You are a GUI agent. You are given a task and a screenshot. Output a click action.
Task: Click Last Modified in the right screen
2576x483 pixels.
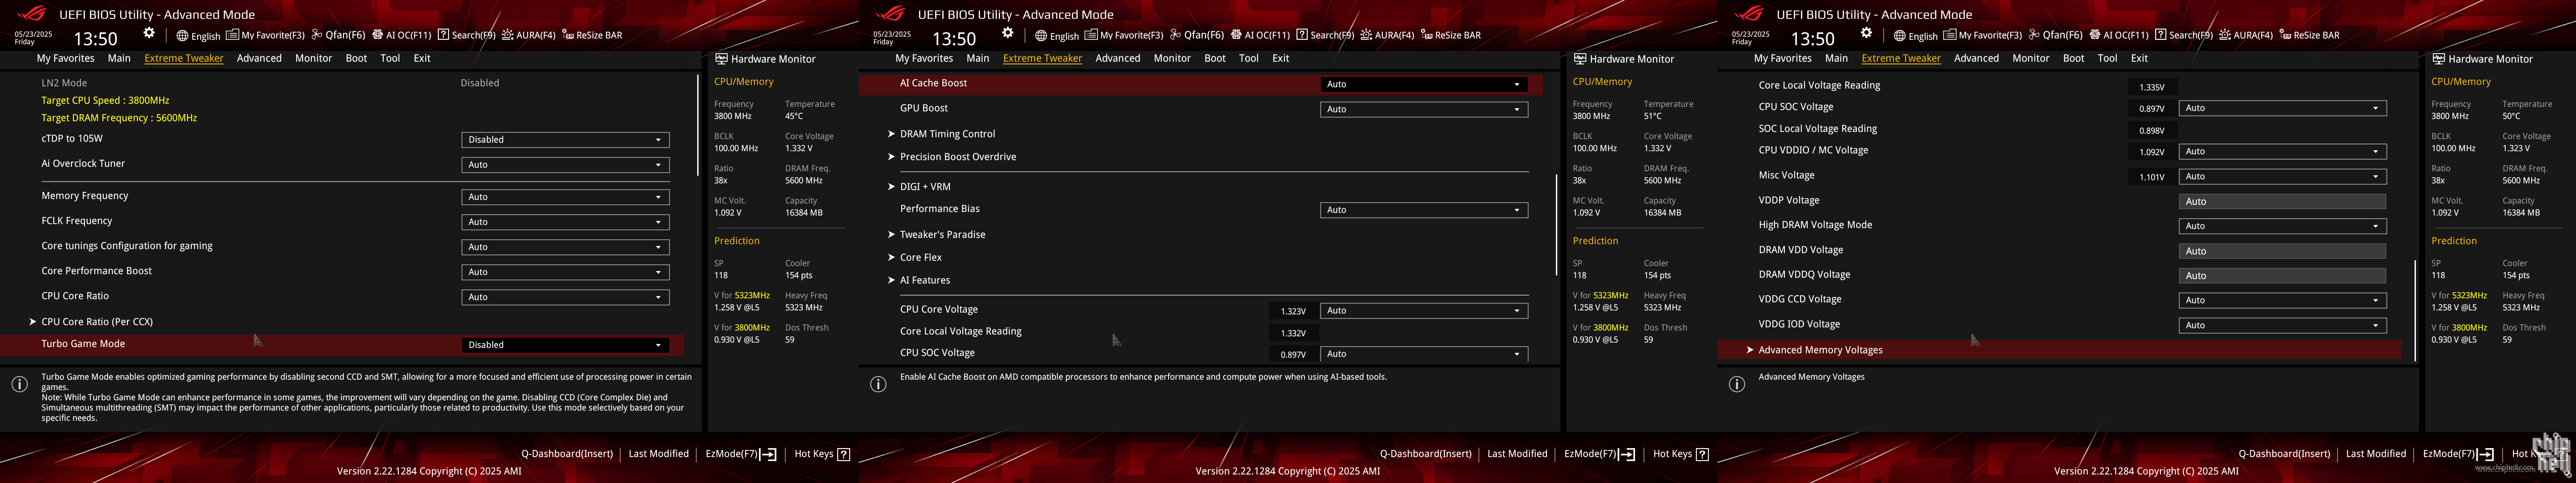click(2376, 454)
